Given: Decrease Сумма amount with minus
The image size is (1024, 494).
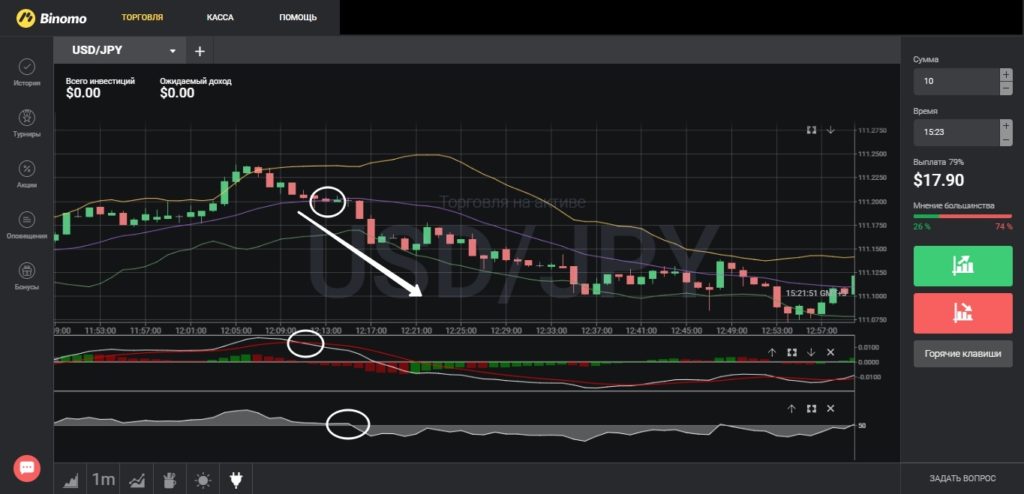Looking at the screenshot, I should 1006,88.
